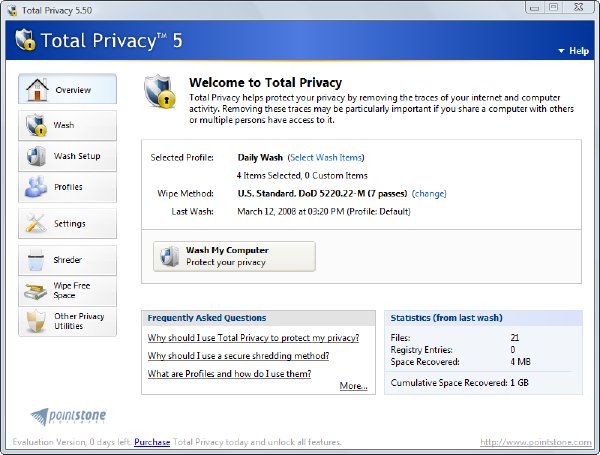
Task: Minimize the Total Privacy window
Action: click(x=535, y=7)
